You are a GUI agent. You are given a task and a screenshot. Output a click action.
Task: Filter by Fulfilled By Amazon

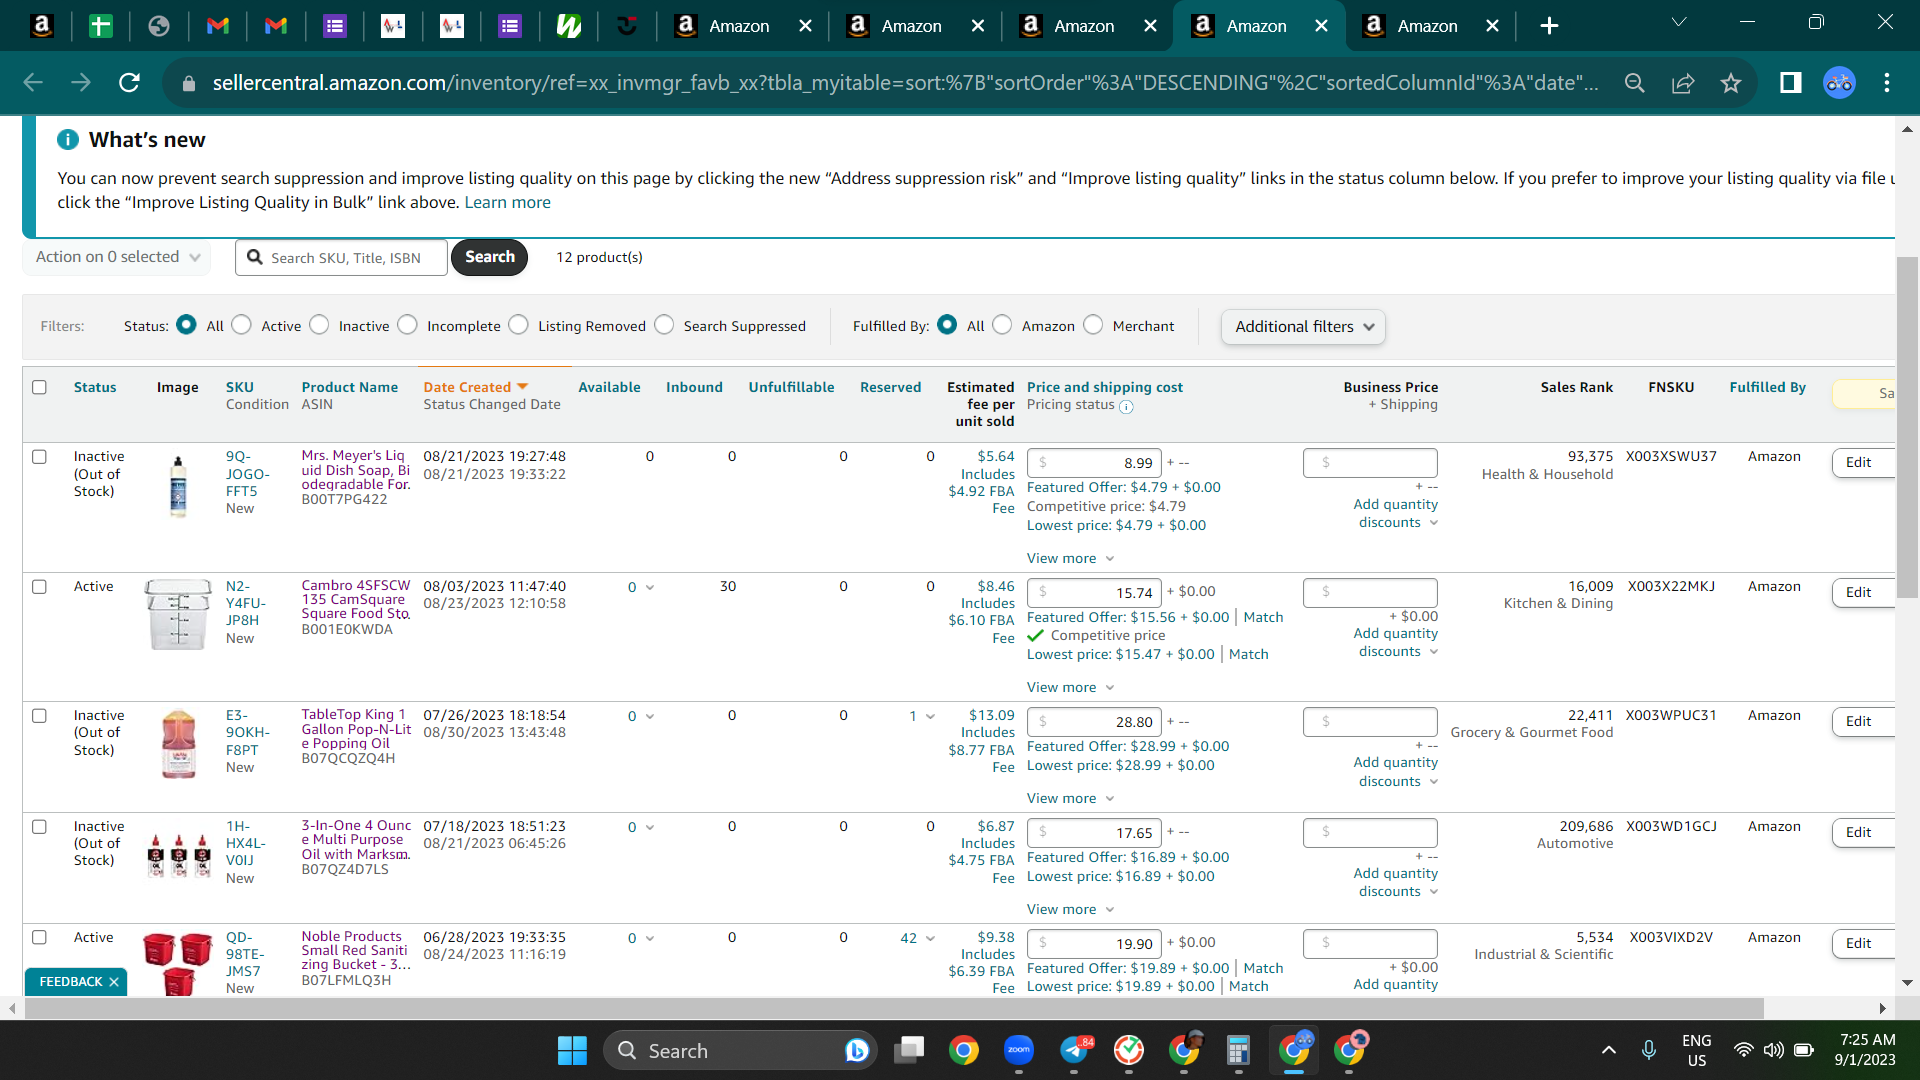[1002, 325]
